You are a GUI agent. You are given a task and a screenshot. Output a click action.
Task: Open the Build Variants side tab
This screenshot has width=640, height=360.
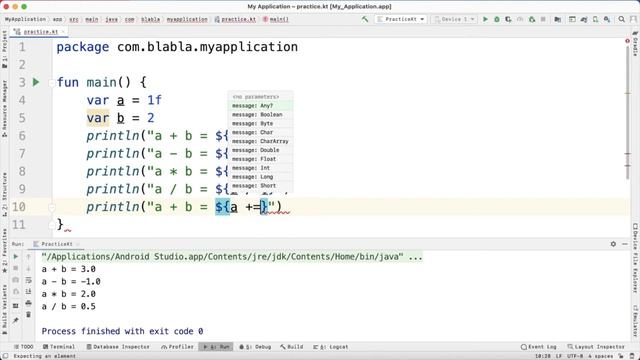(x=4, y=309)
